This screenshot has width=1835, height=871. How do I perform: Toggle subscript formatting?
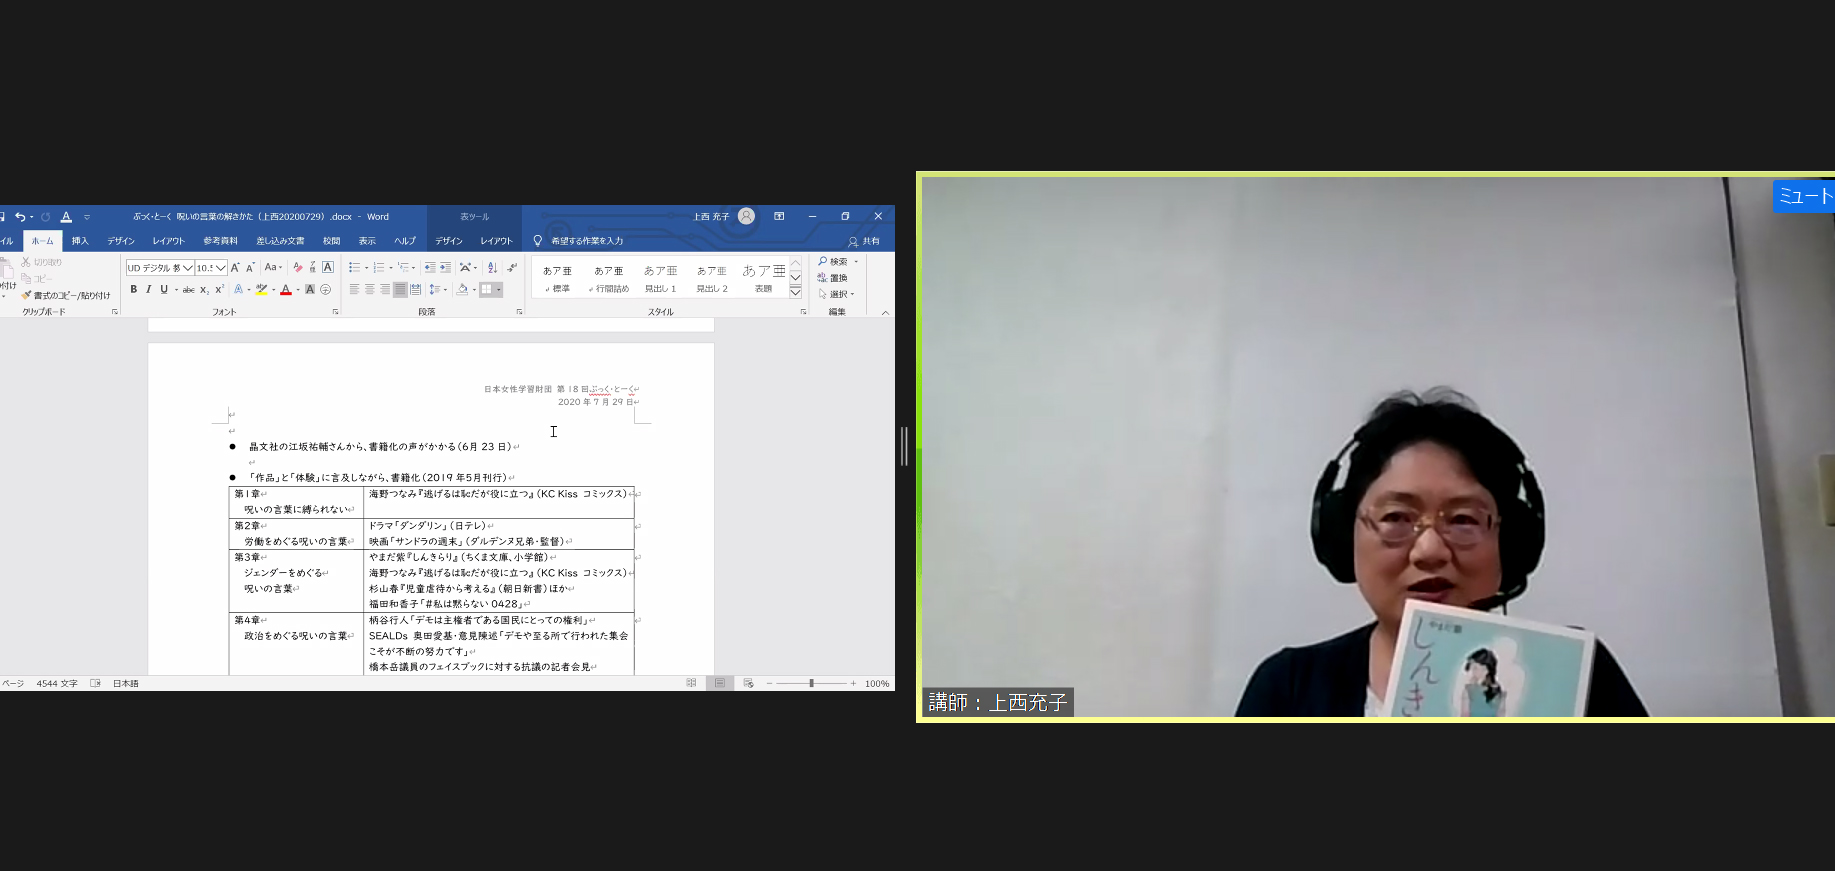tap(204, 289)
